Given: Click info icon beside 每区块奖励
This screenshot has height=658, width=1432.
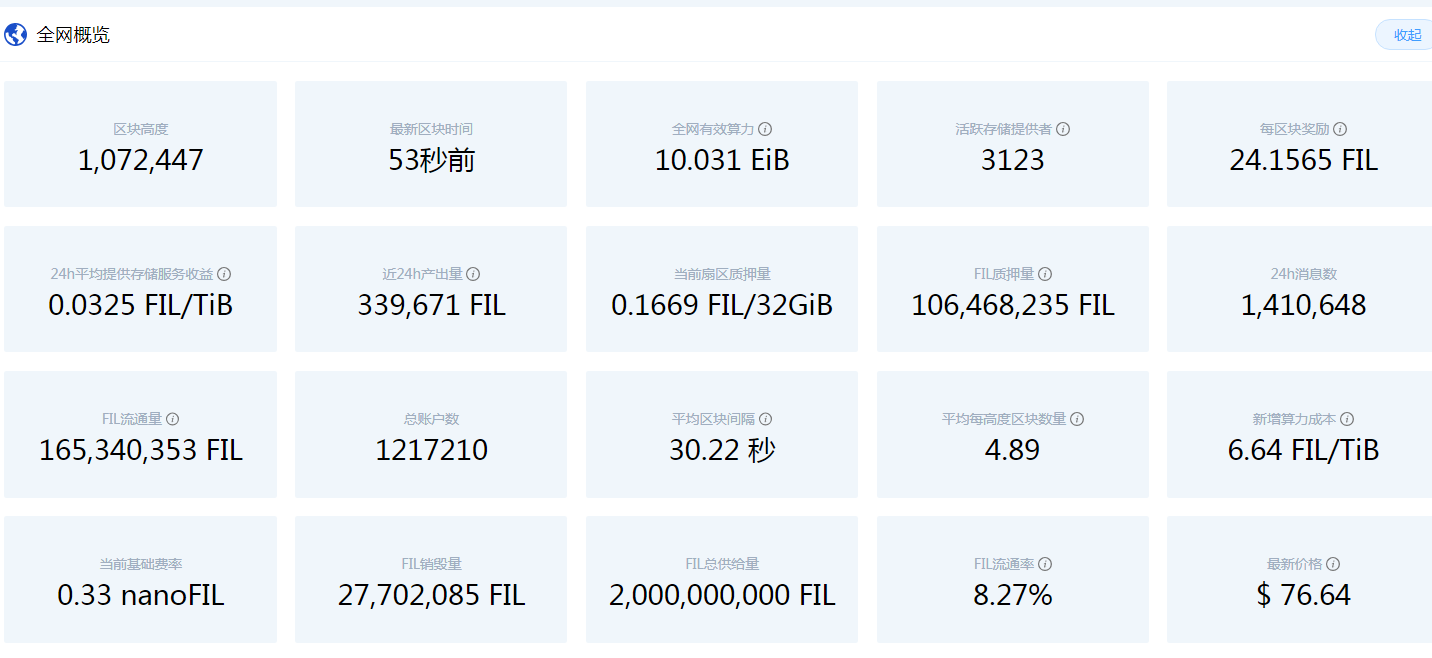Looking at the screenshot, I should tap(1340, 129).
